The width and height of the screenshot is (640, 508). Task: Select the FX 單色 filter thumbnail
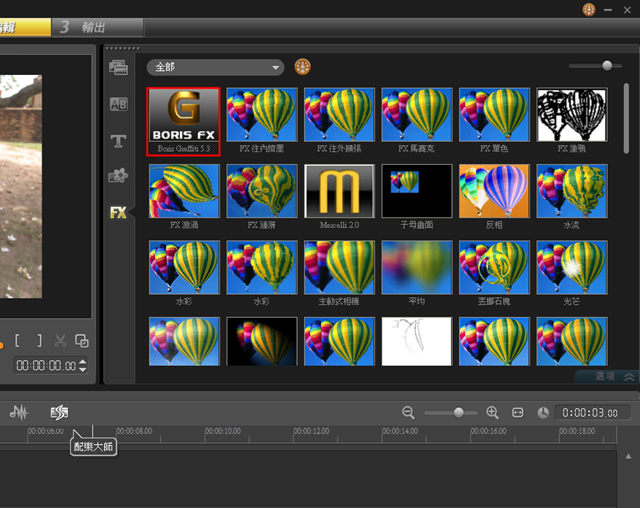click(494, 115)
